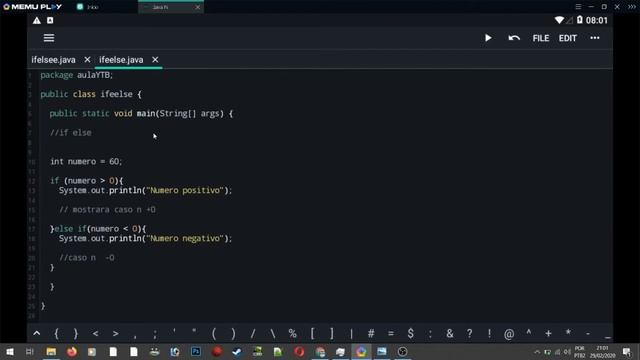Open the three-dot overflow menu
The width and height of the screenshot is (640, 360).
click(595, 38)
